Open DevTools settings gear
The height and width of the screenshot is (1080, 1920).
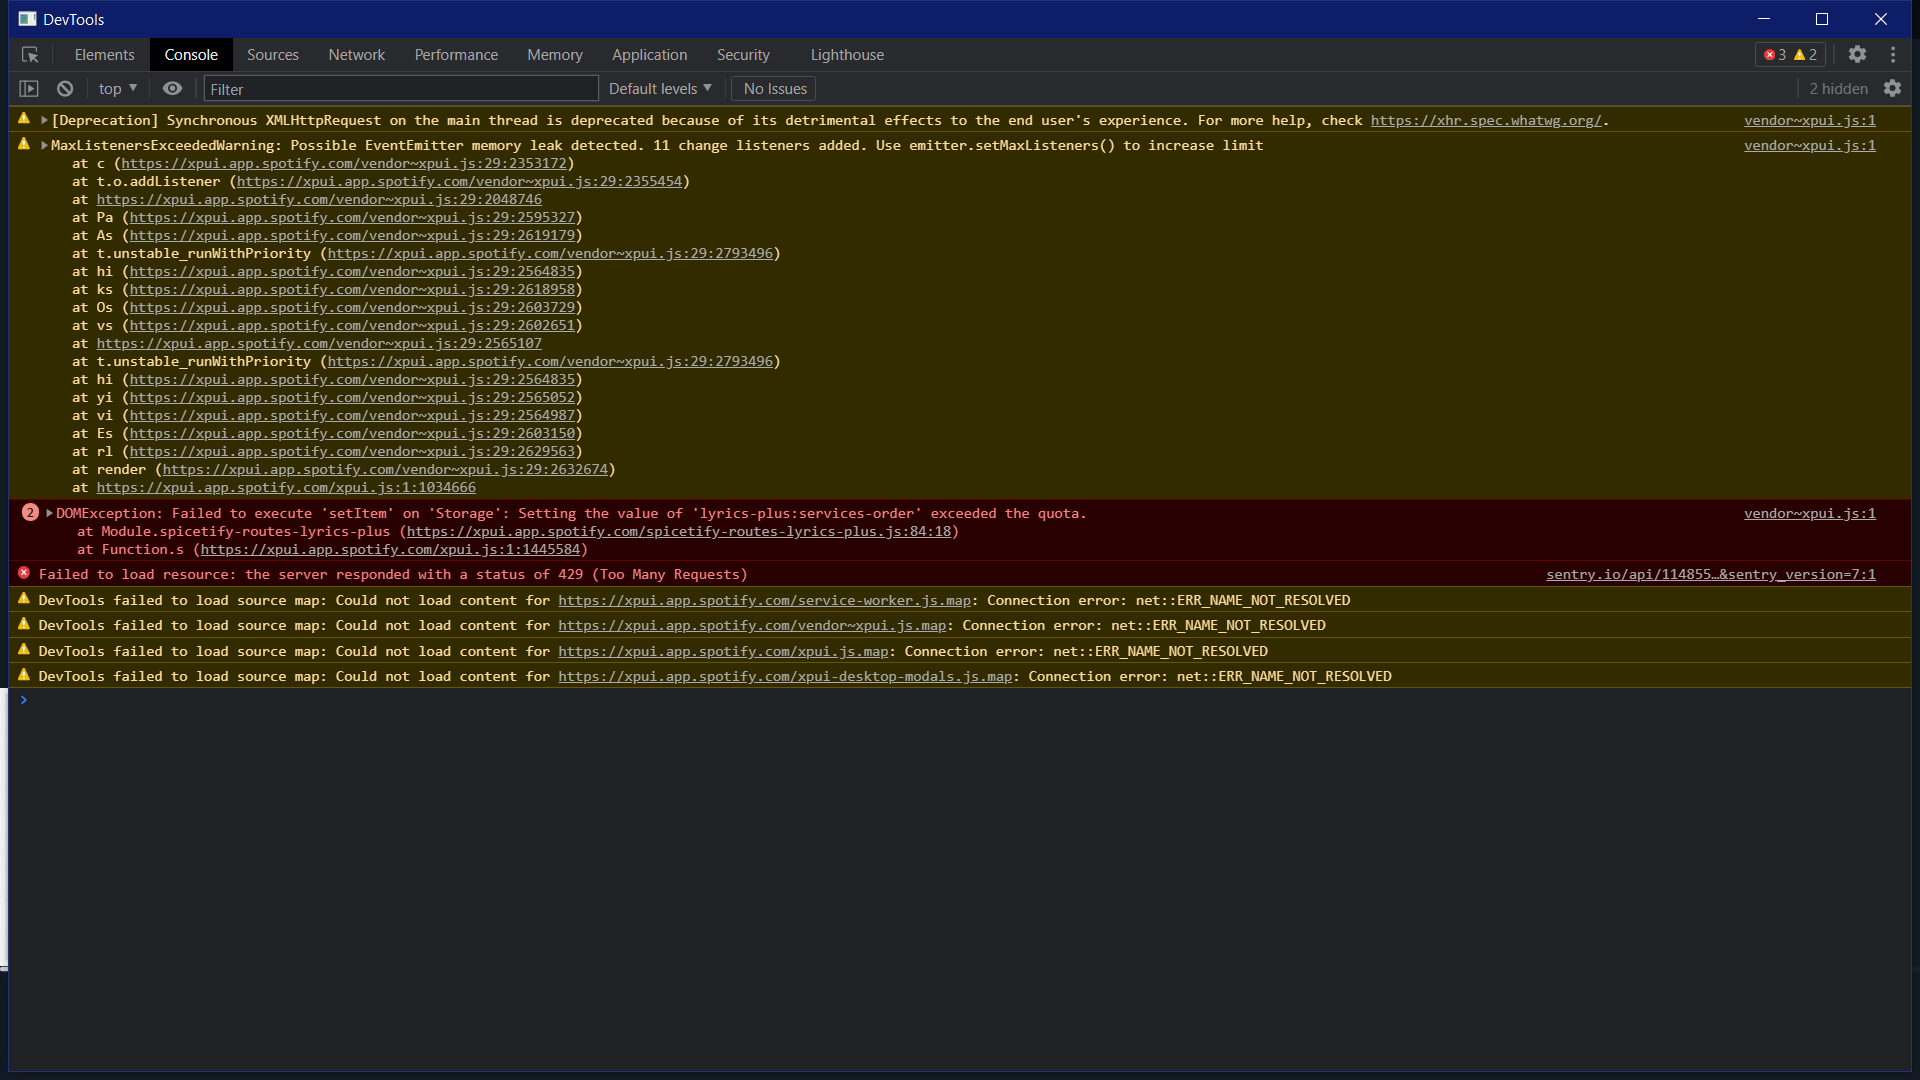(x=1858, y=55)
